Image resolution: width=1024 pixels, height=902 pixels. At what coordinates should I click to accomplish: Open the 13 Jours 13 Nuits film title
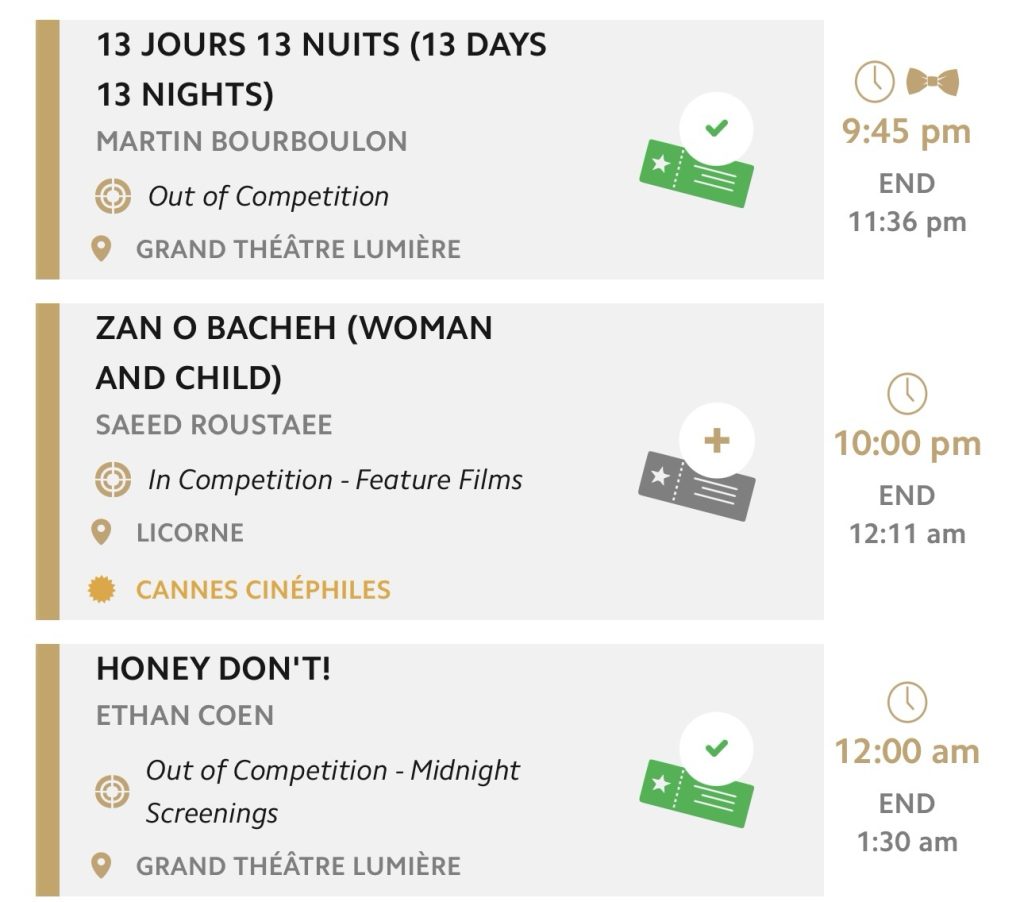pos(320,69)
